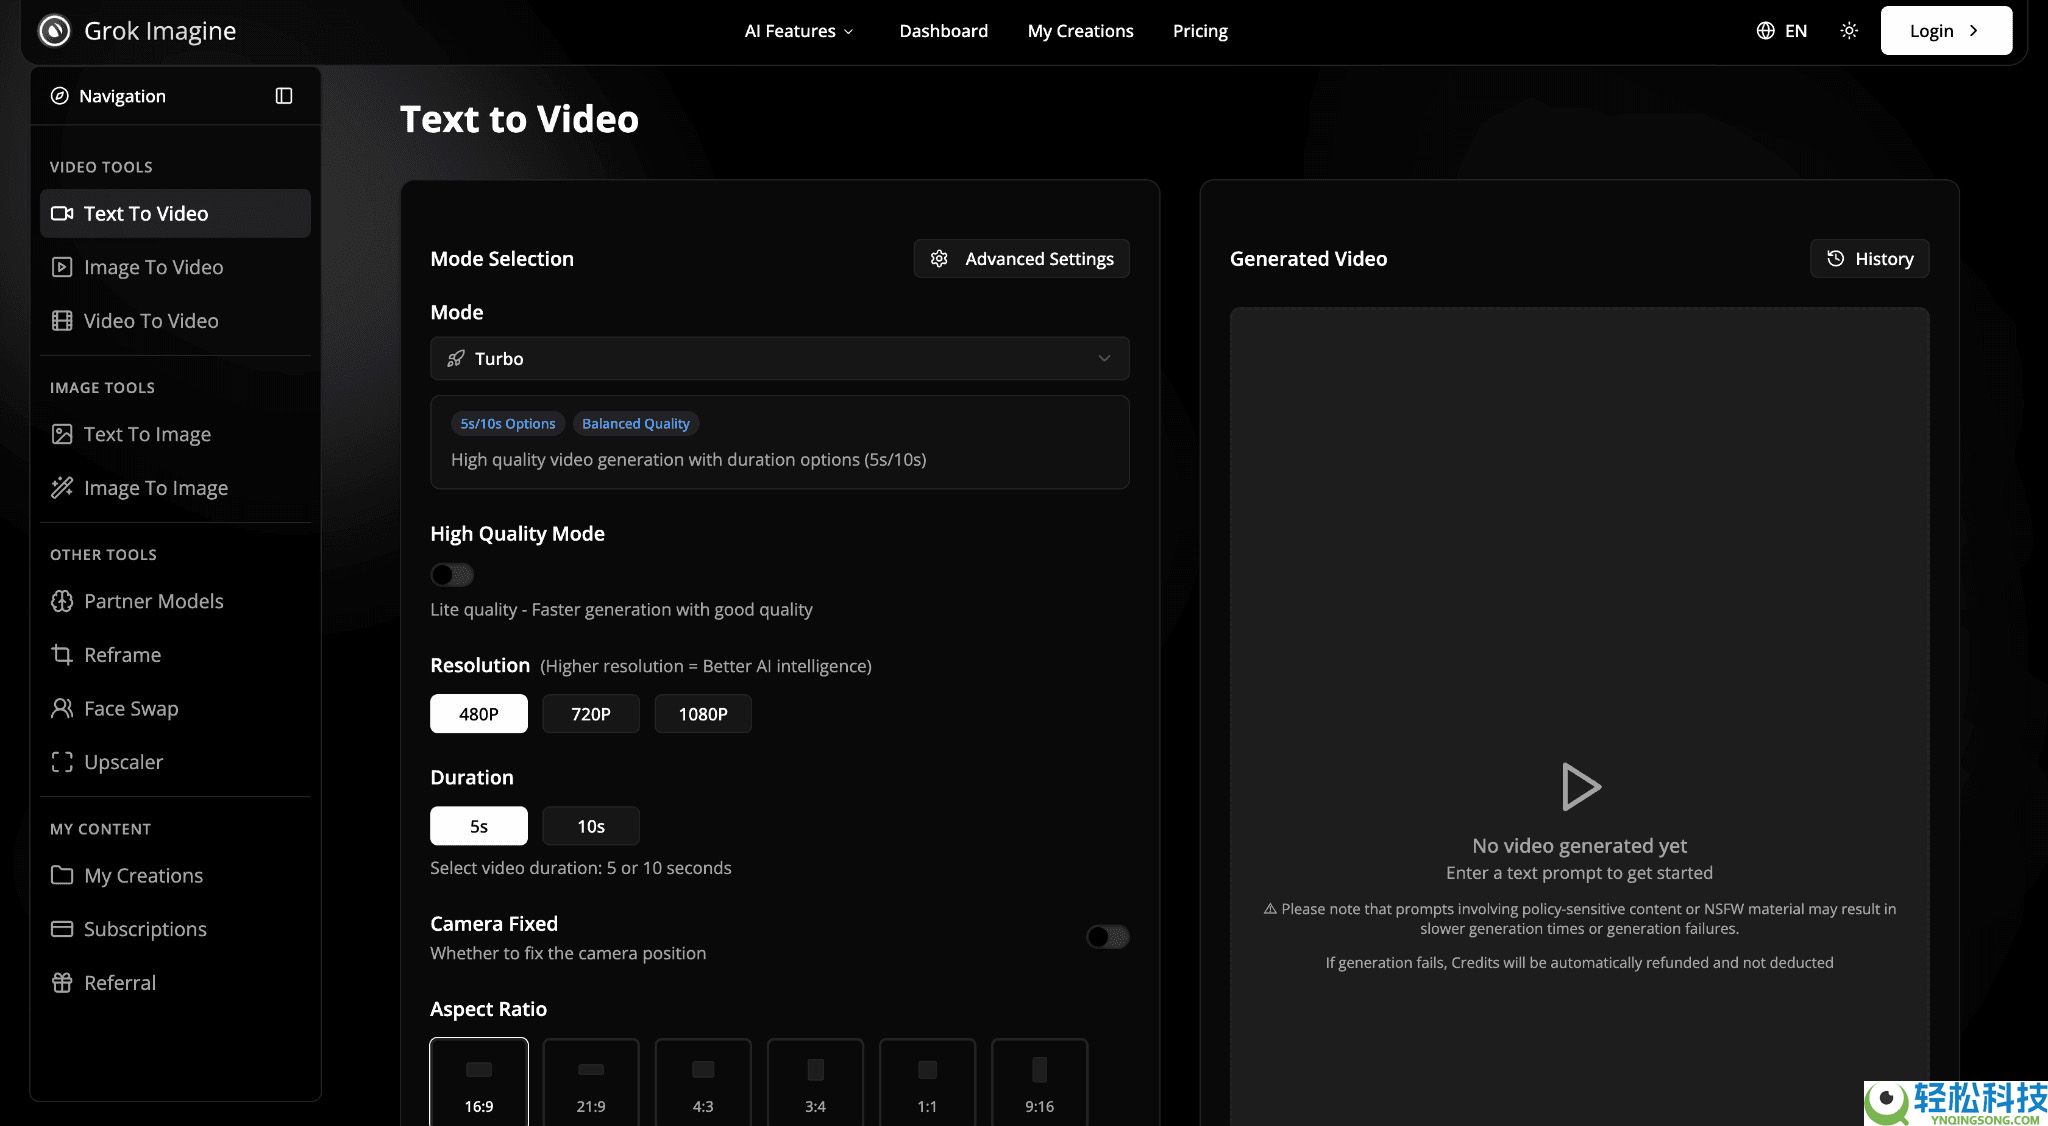Enable the High Quality Mode switch

(451, 575)
